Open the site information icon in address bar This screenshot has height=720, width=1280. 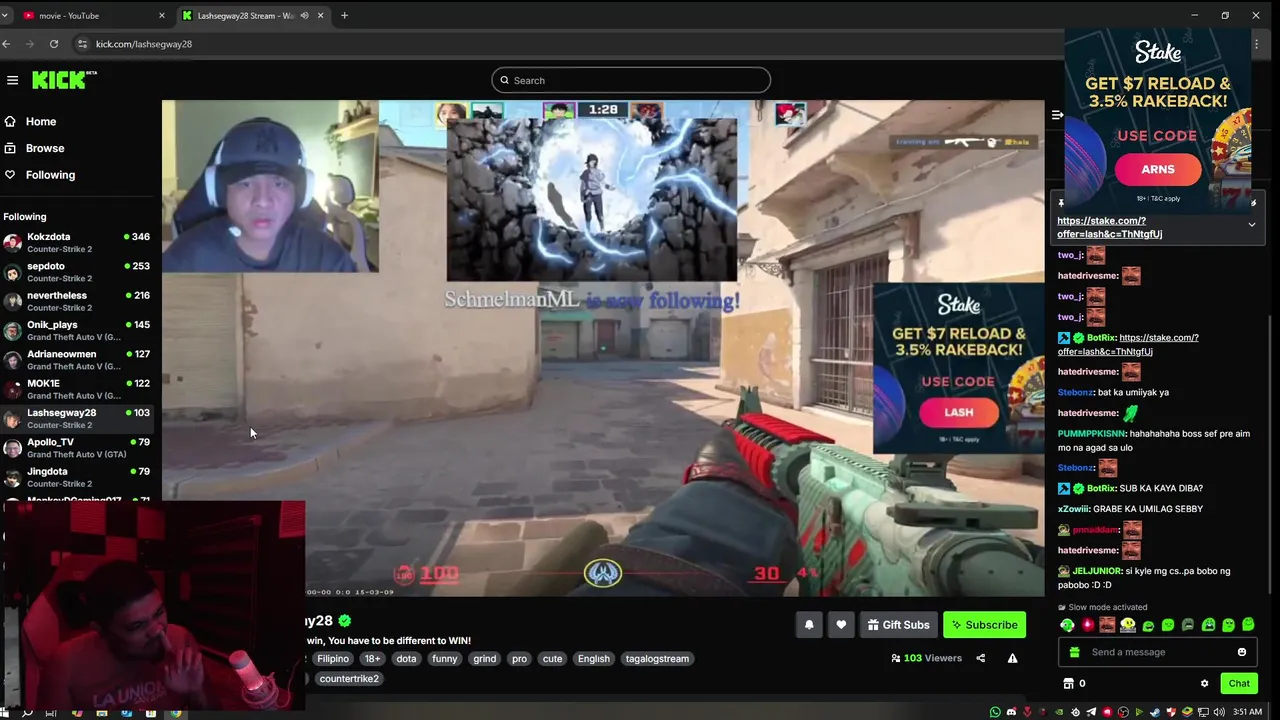[x=83, y=44]
